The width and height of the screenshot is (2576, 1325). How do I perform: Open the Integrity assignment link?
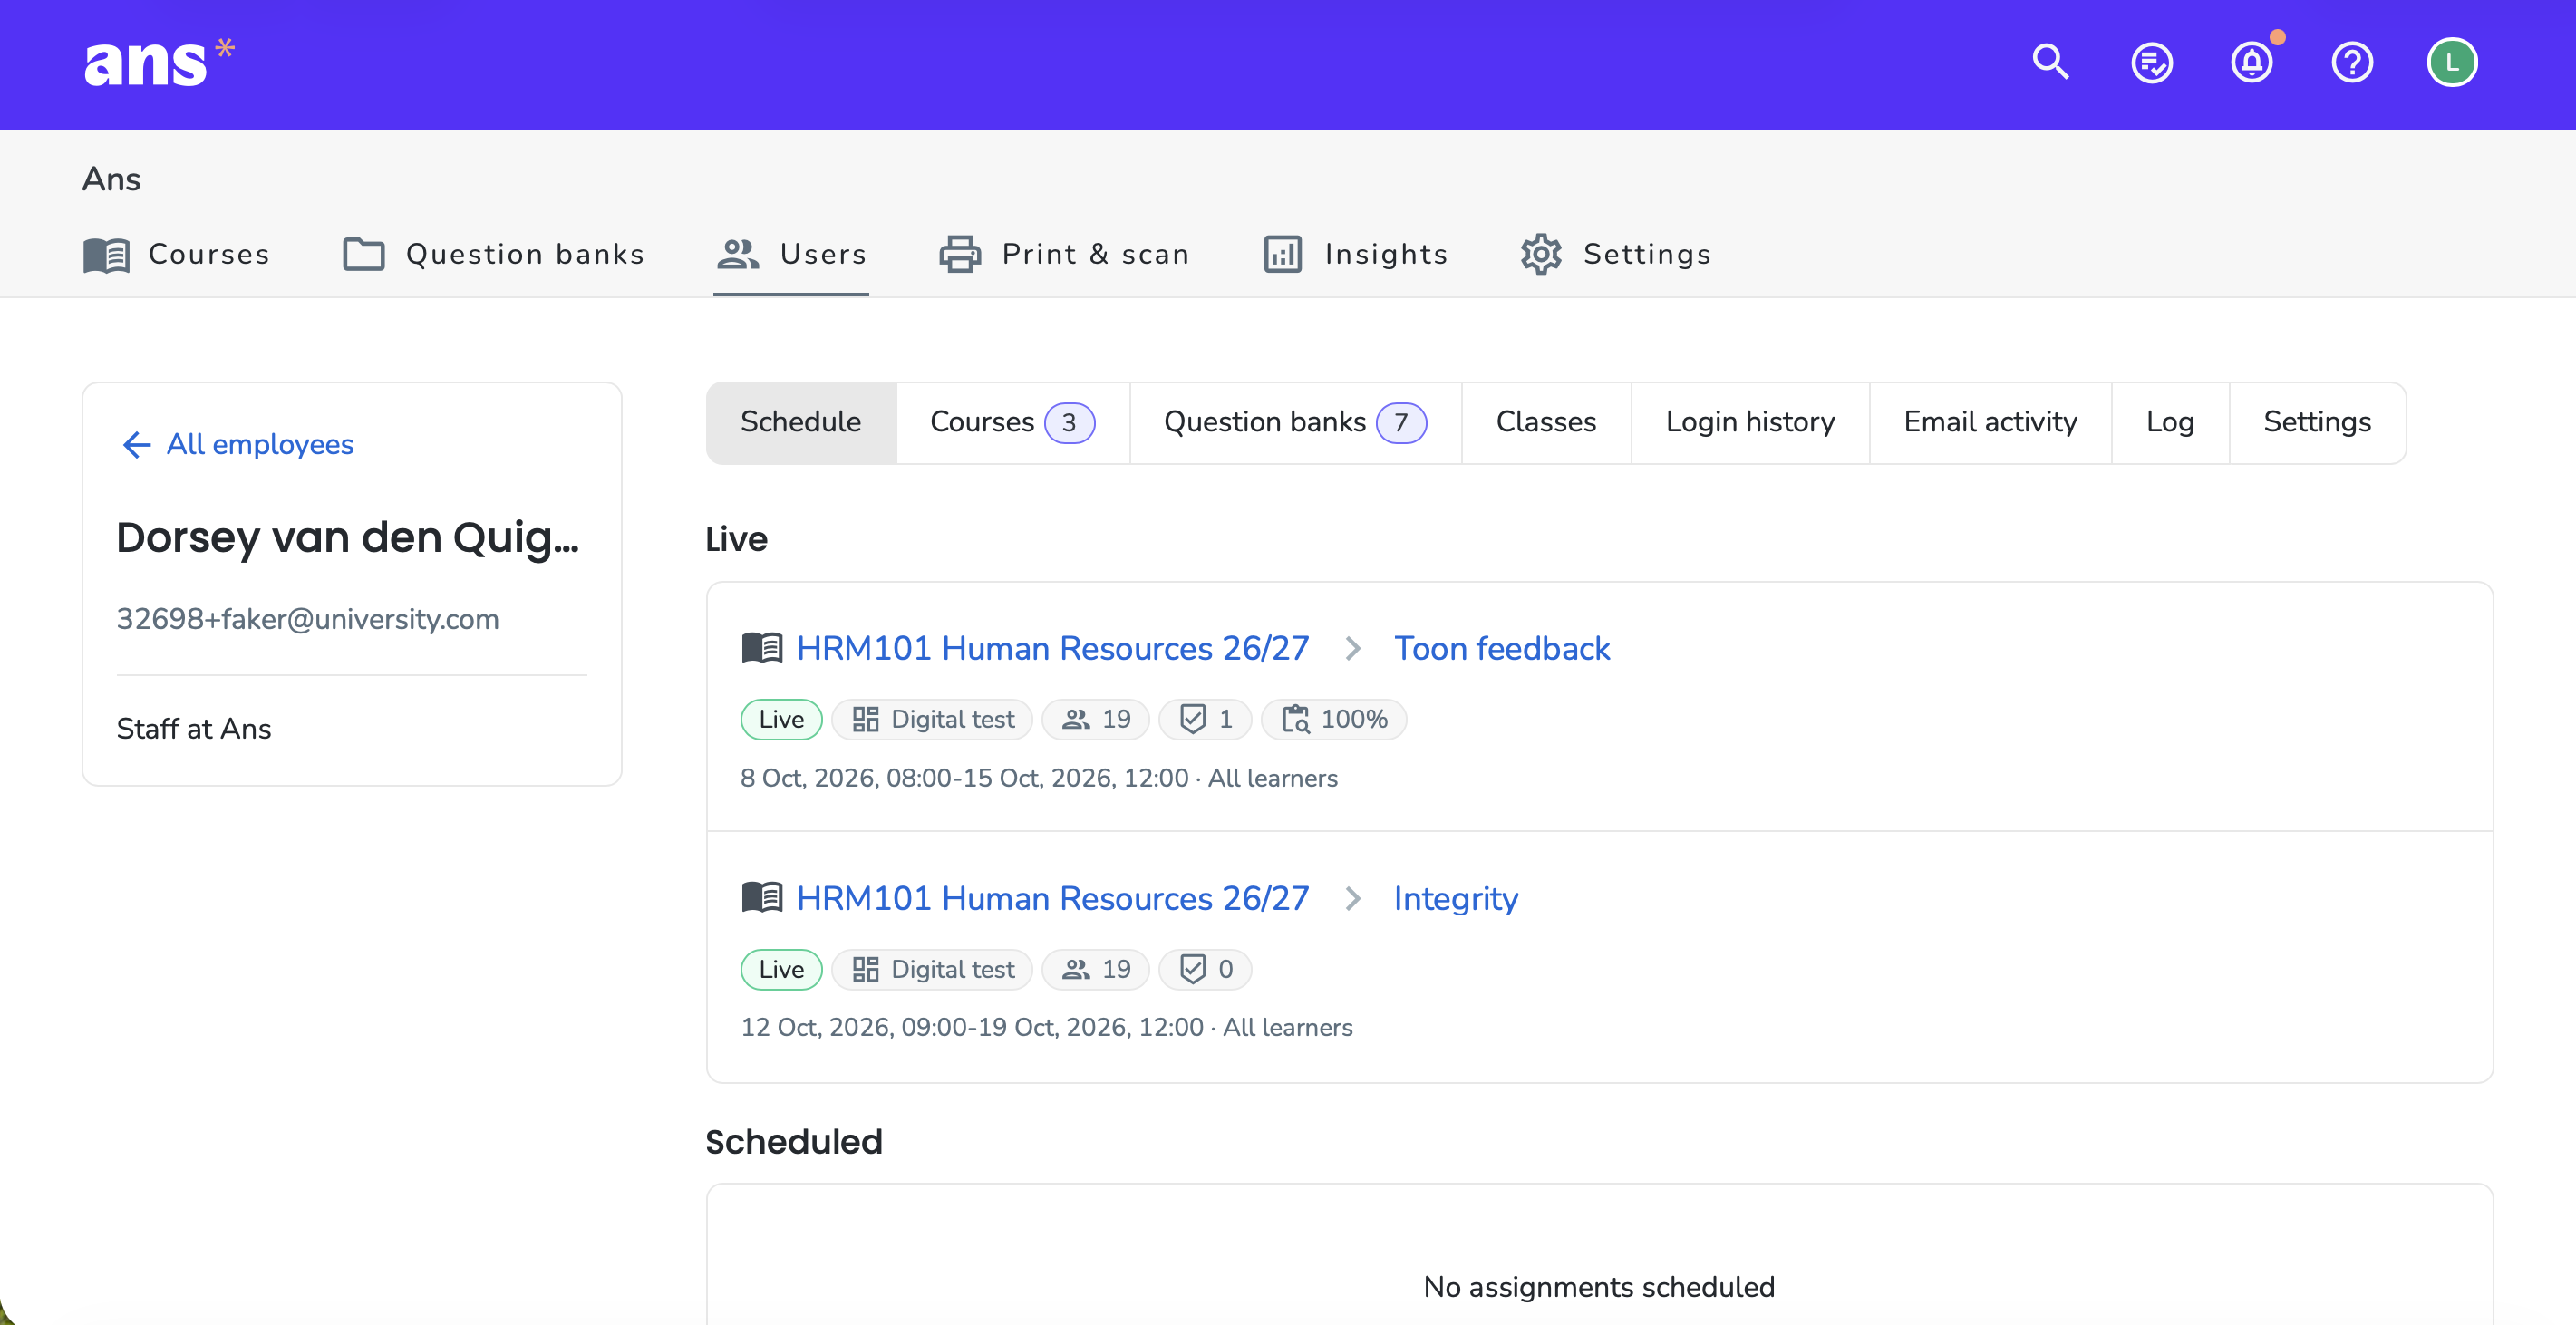[x=1456, y=898]
